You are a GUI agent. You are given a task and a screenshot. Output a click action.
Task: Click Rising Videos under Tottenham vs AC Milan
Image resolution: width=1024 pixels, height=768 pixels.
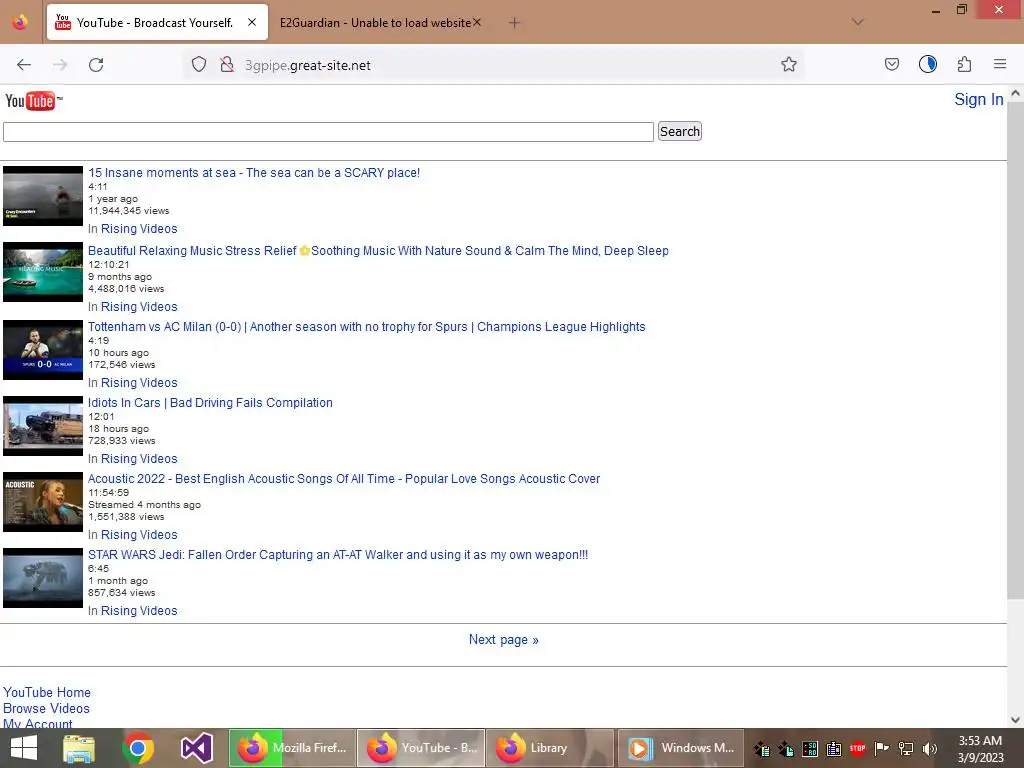point(139,383)
